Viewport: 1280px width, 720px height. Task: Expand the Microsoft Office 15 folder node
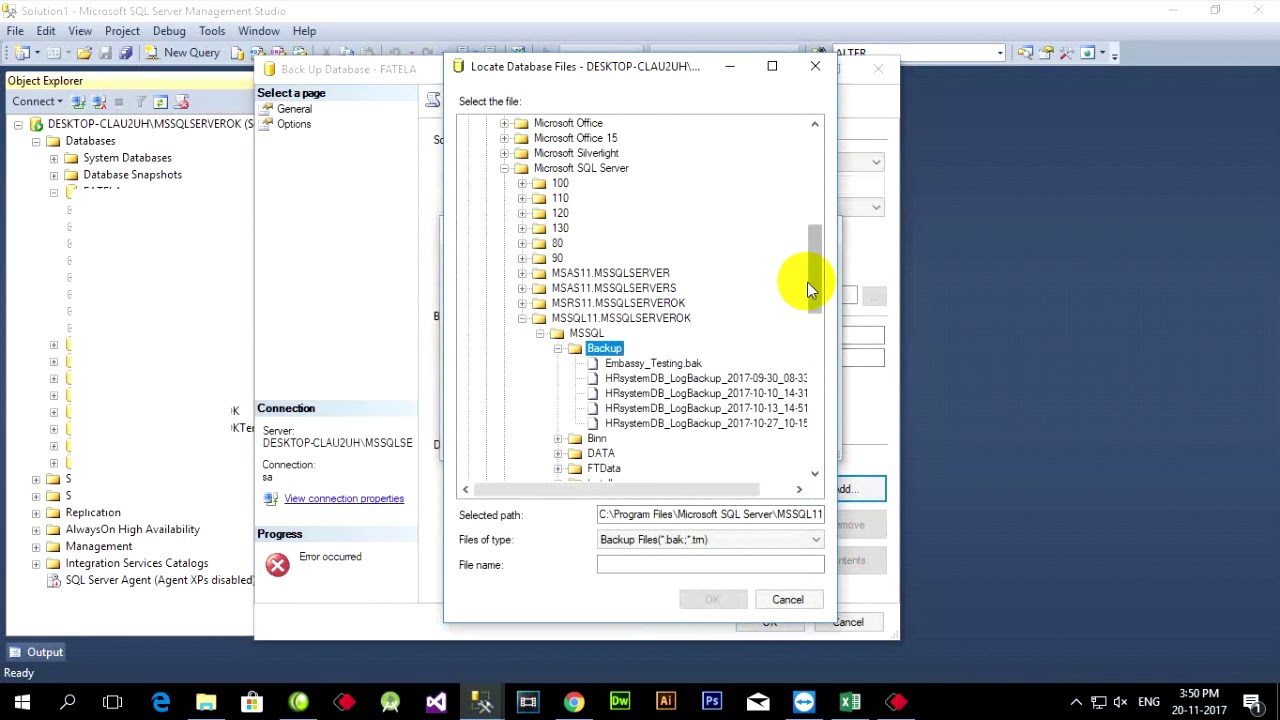coord(504,138)
